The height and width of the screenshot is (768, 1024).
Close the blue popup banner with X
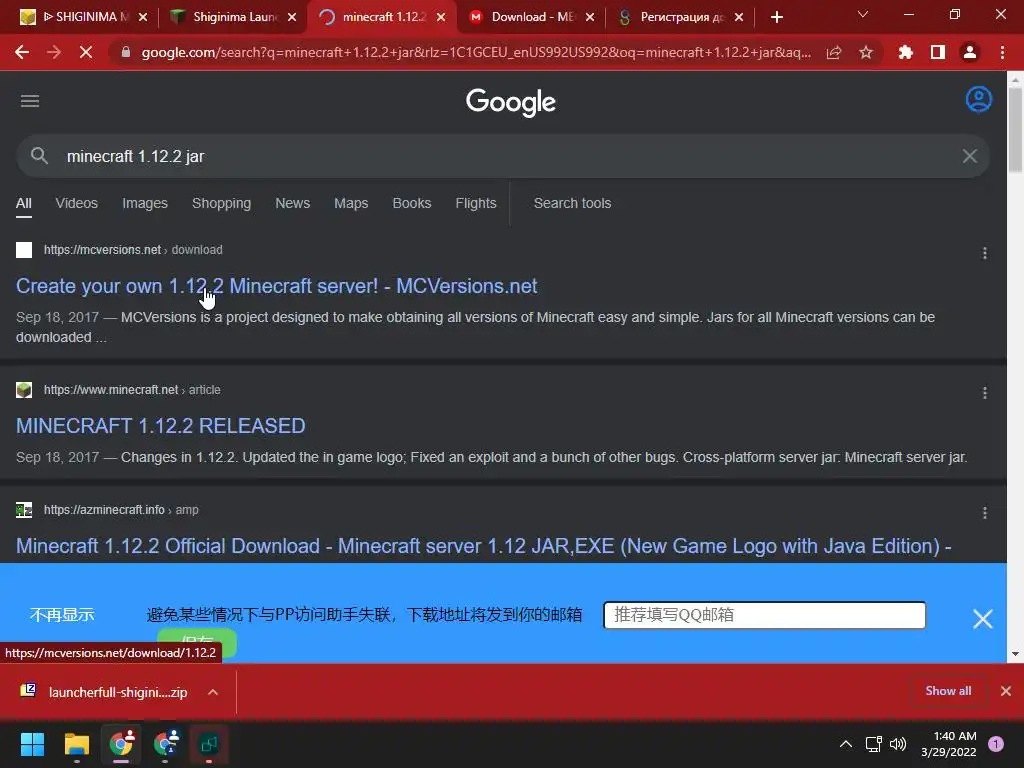coord(982,618)
